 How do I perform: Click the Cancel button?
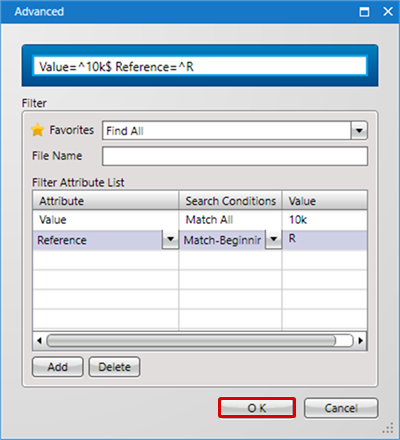pos(341,408)
